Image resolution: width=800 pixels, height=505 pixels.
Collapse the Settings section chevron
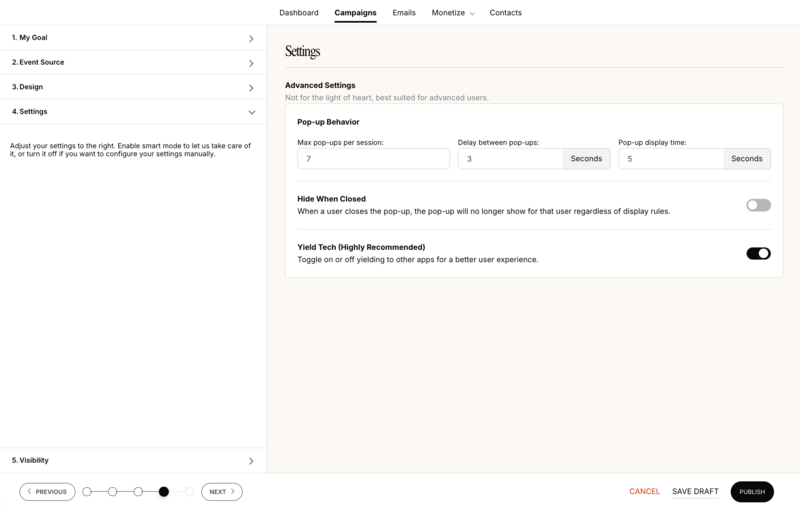coord(252,112)
